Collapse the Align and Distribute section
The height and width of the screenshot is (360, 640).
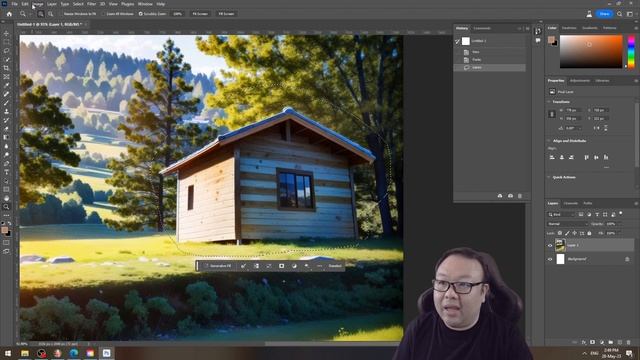coord(549,141)
